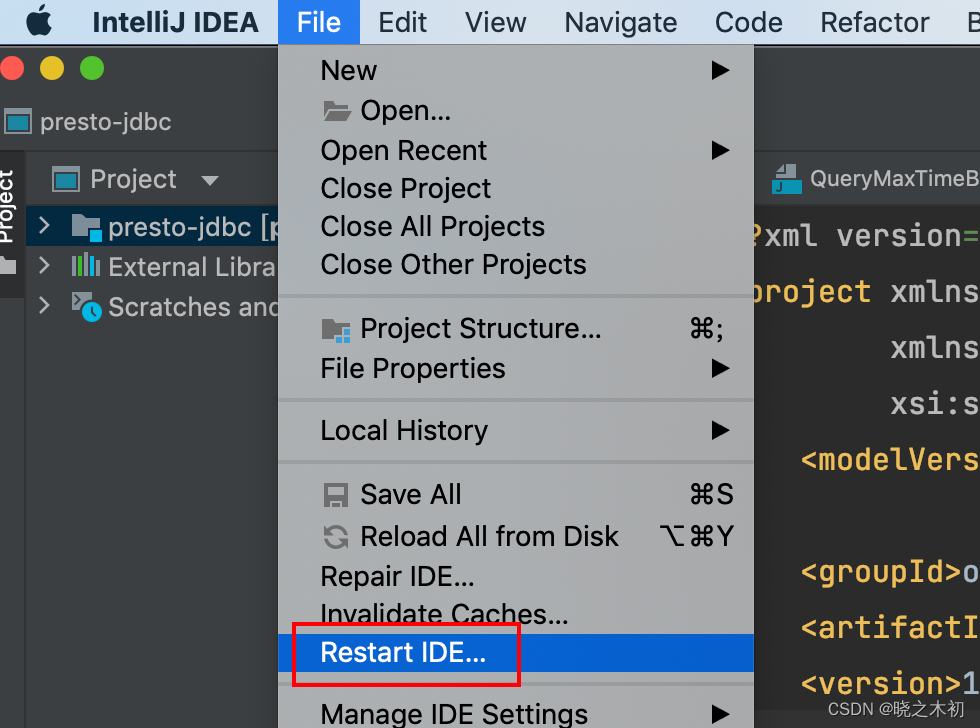Click the Save All disk icon
Screen dimensions: 980x728
(x=336, y=495)
